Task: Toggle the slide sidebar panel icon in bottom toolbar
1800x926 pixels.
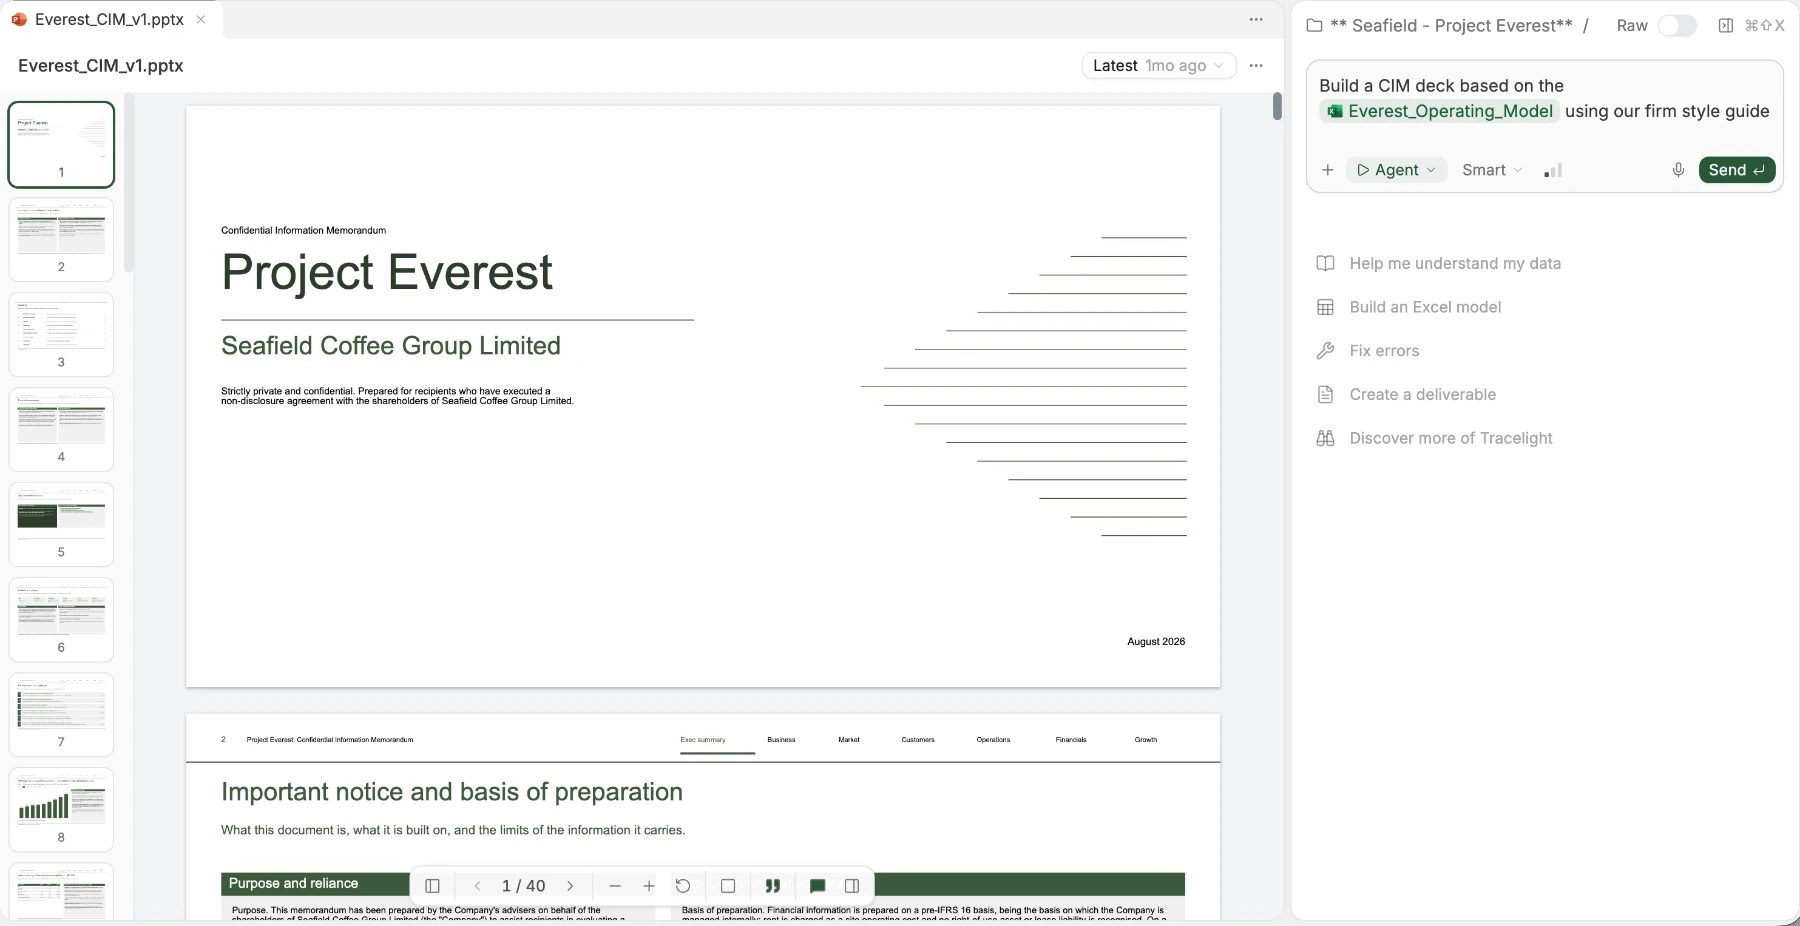Action: point(432,886)
